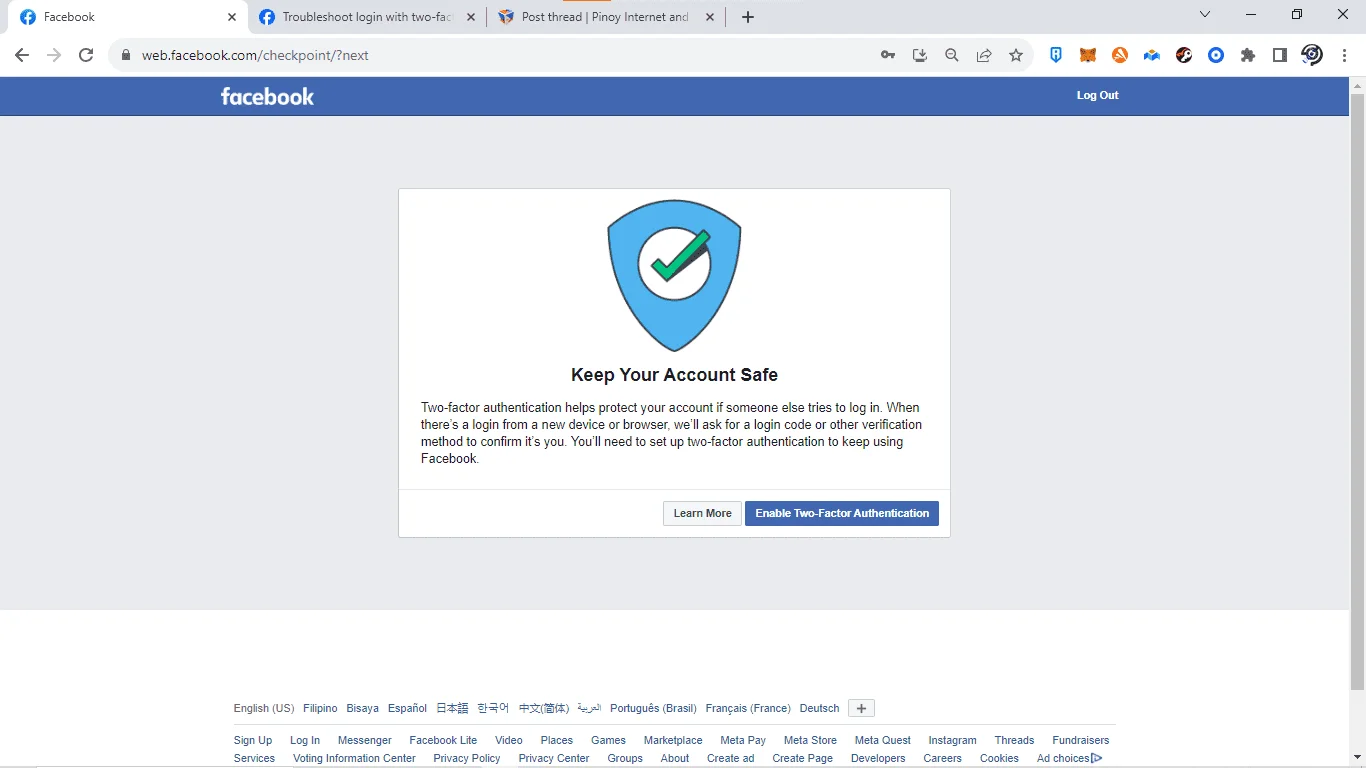Open the Log In footer link
The height and width of the screenshot is (768, 1366).
point(305,740)
